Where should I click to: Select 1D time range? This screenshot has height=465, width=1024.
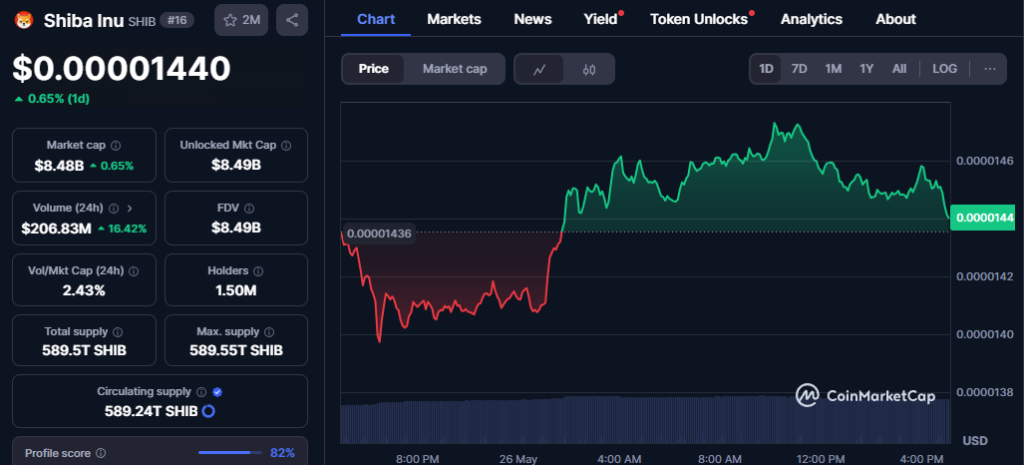[766, 69]
